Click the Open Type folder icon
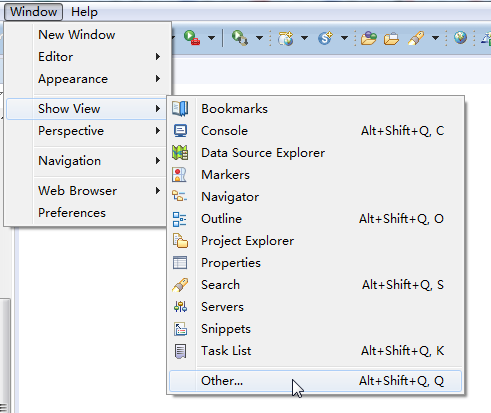Viewport: 491px width, 413px height. point(369,38)
